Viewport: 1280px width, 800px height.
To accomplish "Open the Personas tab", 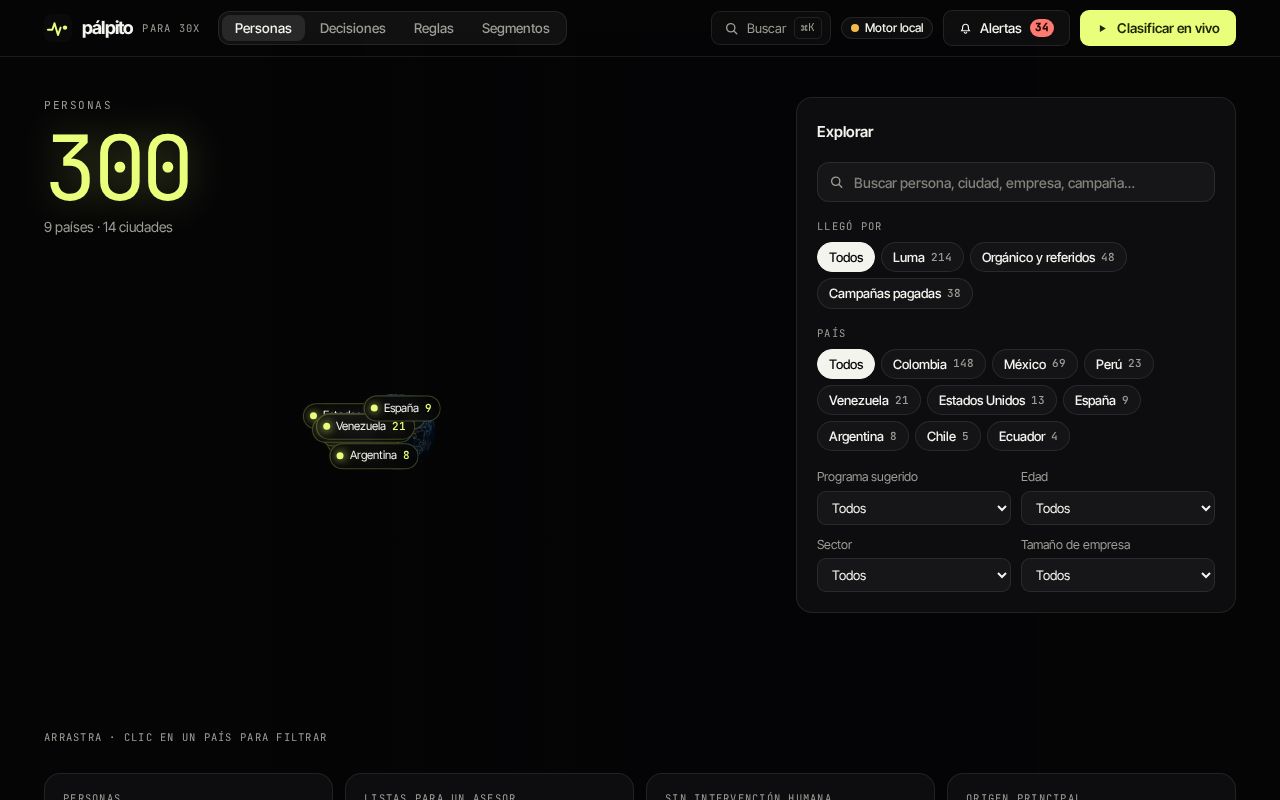I will pyautogui.click(x=263, y=28).
